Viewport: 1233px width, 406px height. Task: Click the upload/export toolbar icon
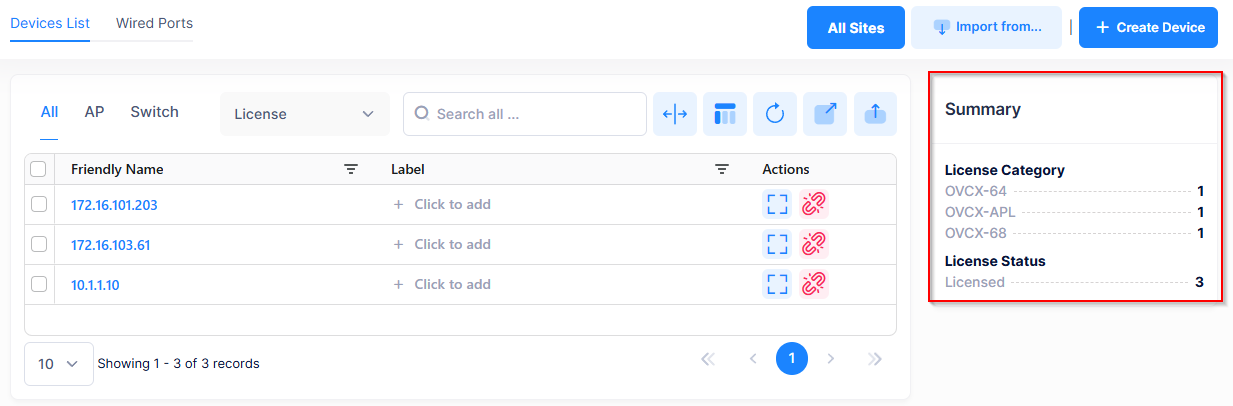coord(875,114)
